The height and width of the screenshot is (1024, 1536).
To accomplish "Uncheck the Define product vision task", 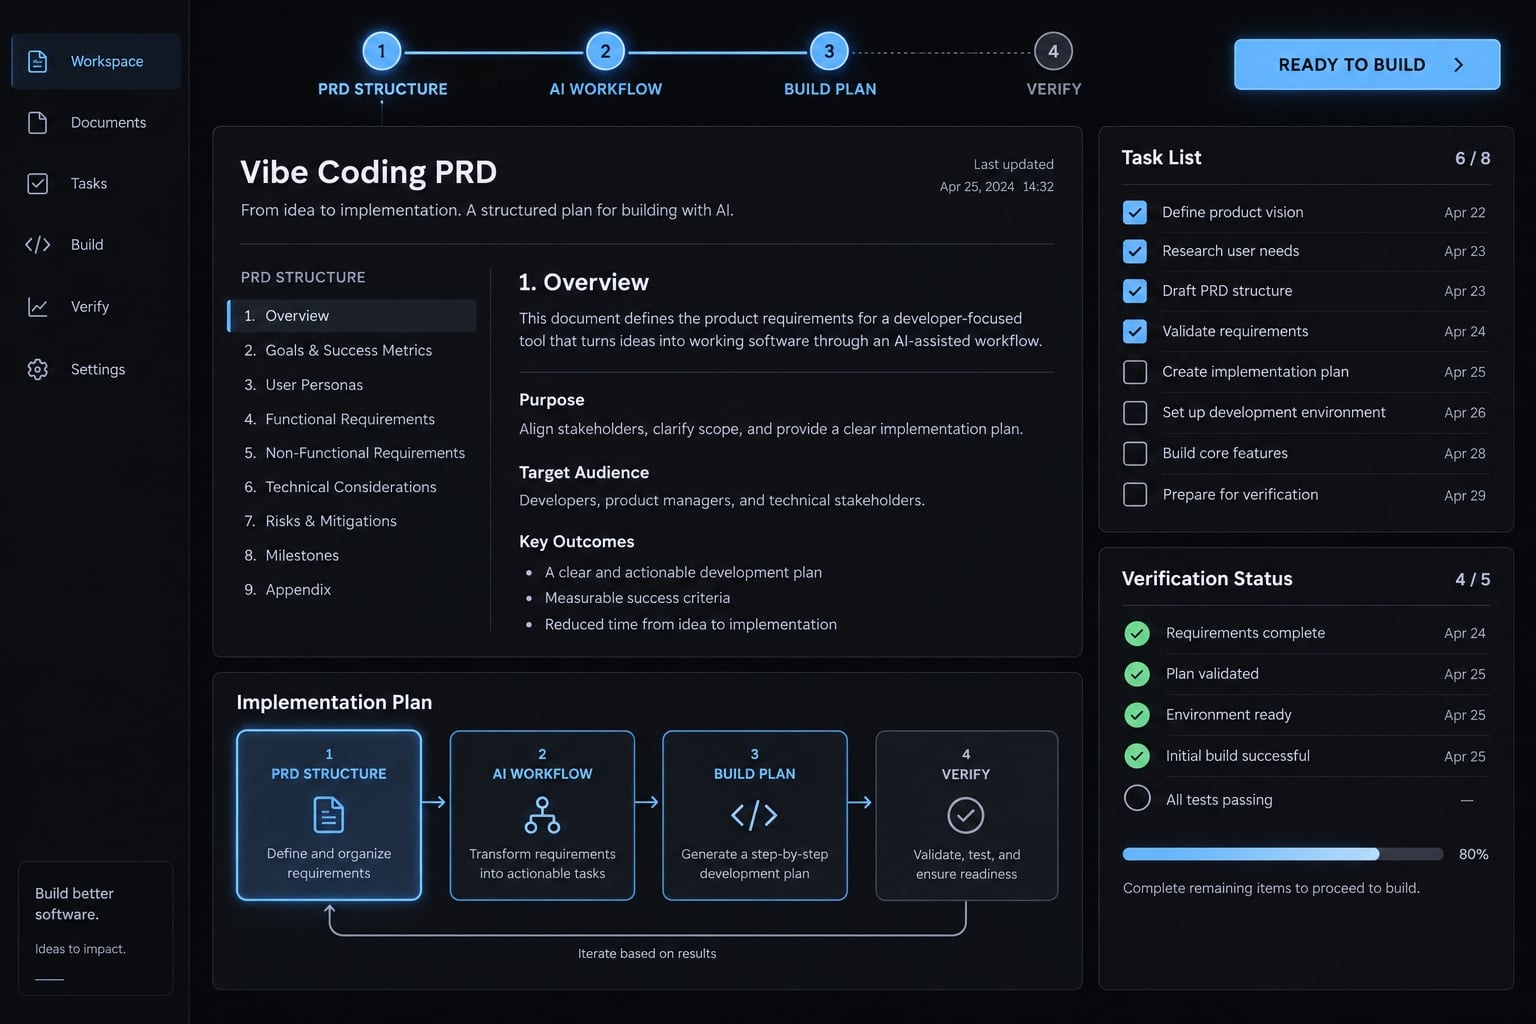I will point(1135,212).
